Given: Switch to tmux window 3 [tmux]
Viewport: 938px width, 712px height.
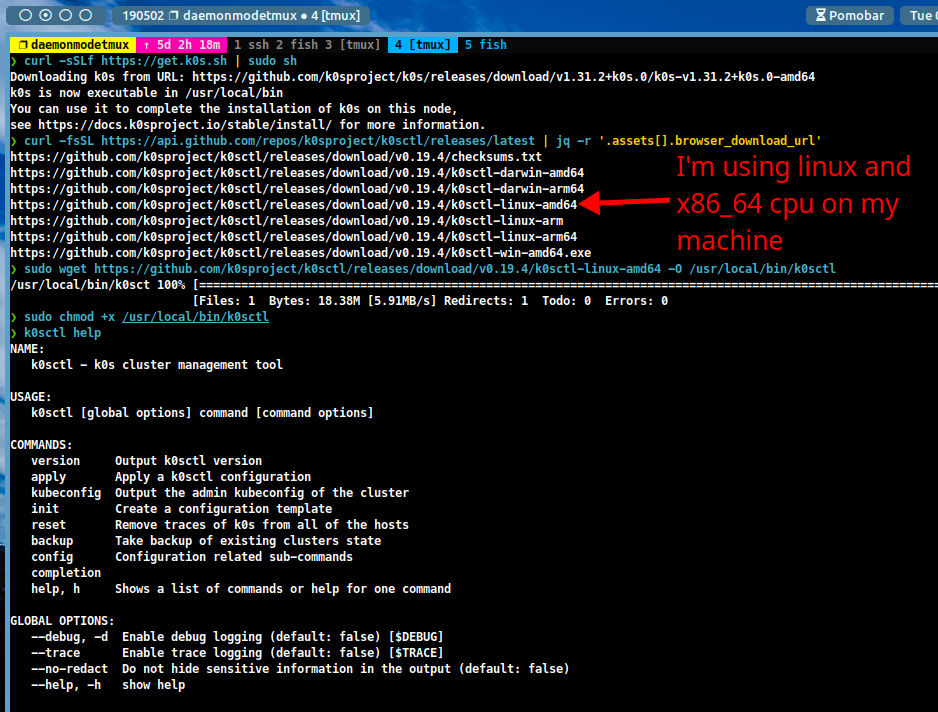Looking at the screenshot, I should [353, 45].
